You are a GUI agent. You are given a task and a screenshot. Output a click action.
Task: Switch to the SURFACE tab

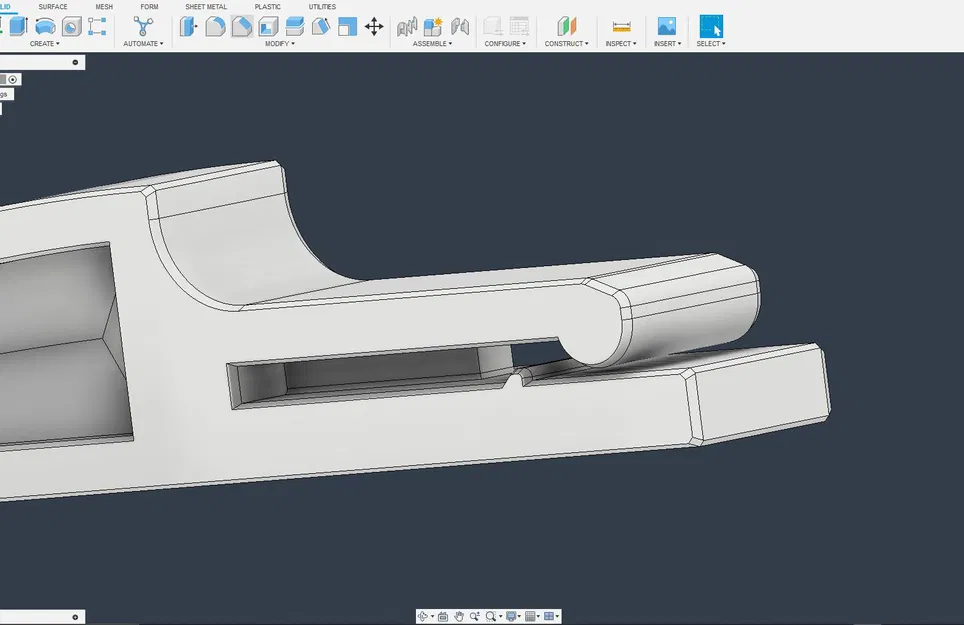point(53,7)
